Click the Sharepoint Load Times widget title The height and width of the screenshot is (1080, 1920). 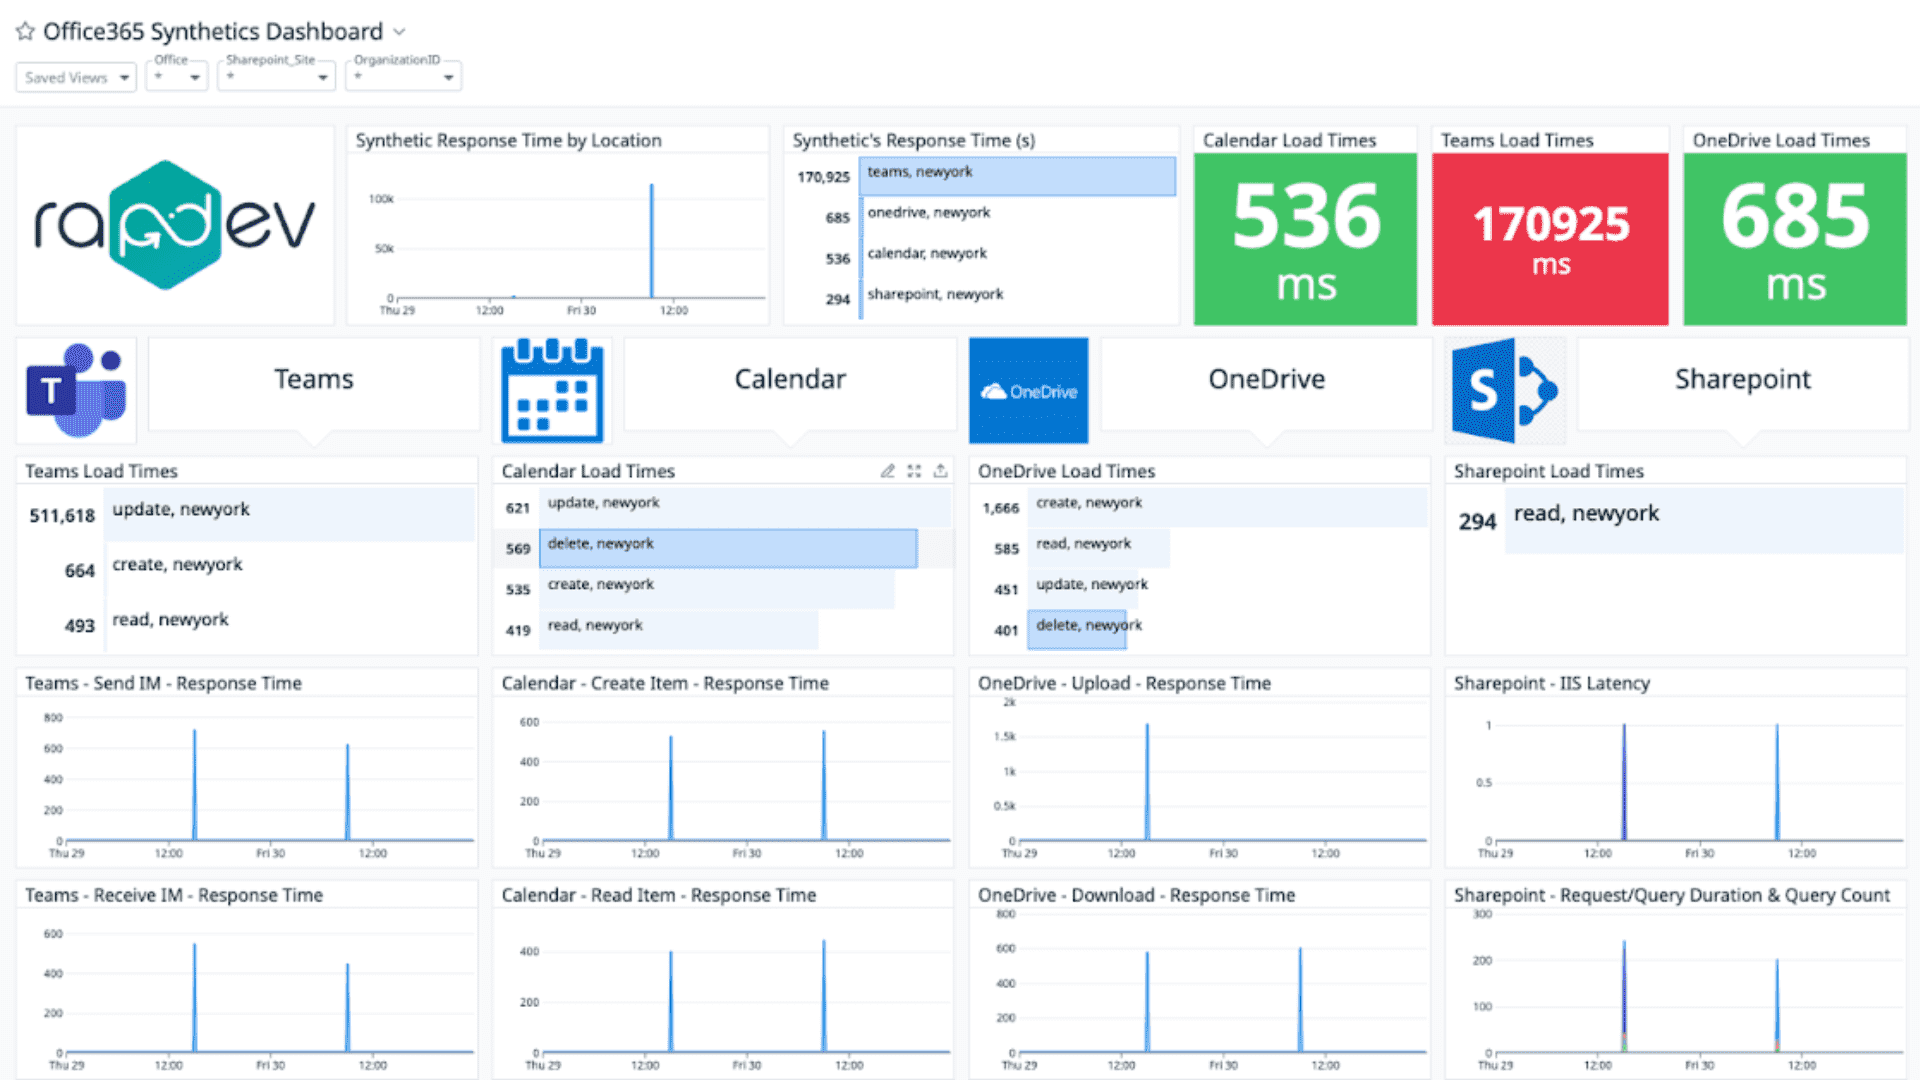(x=1548, y=471)
